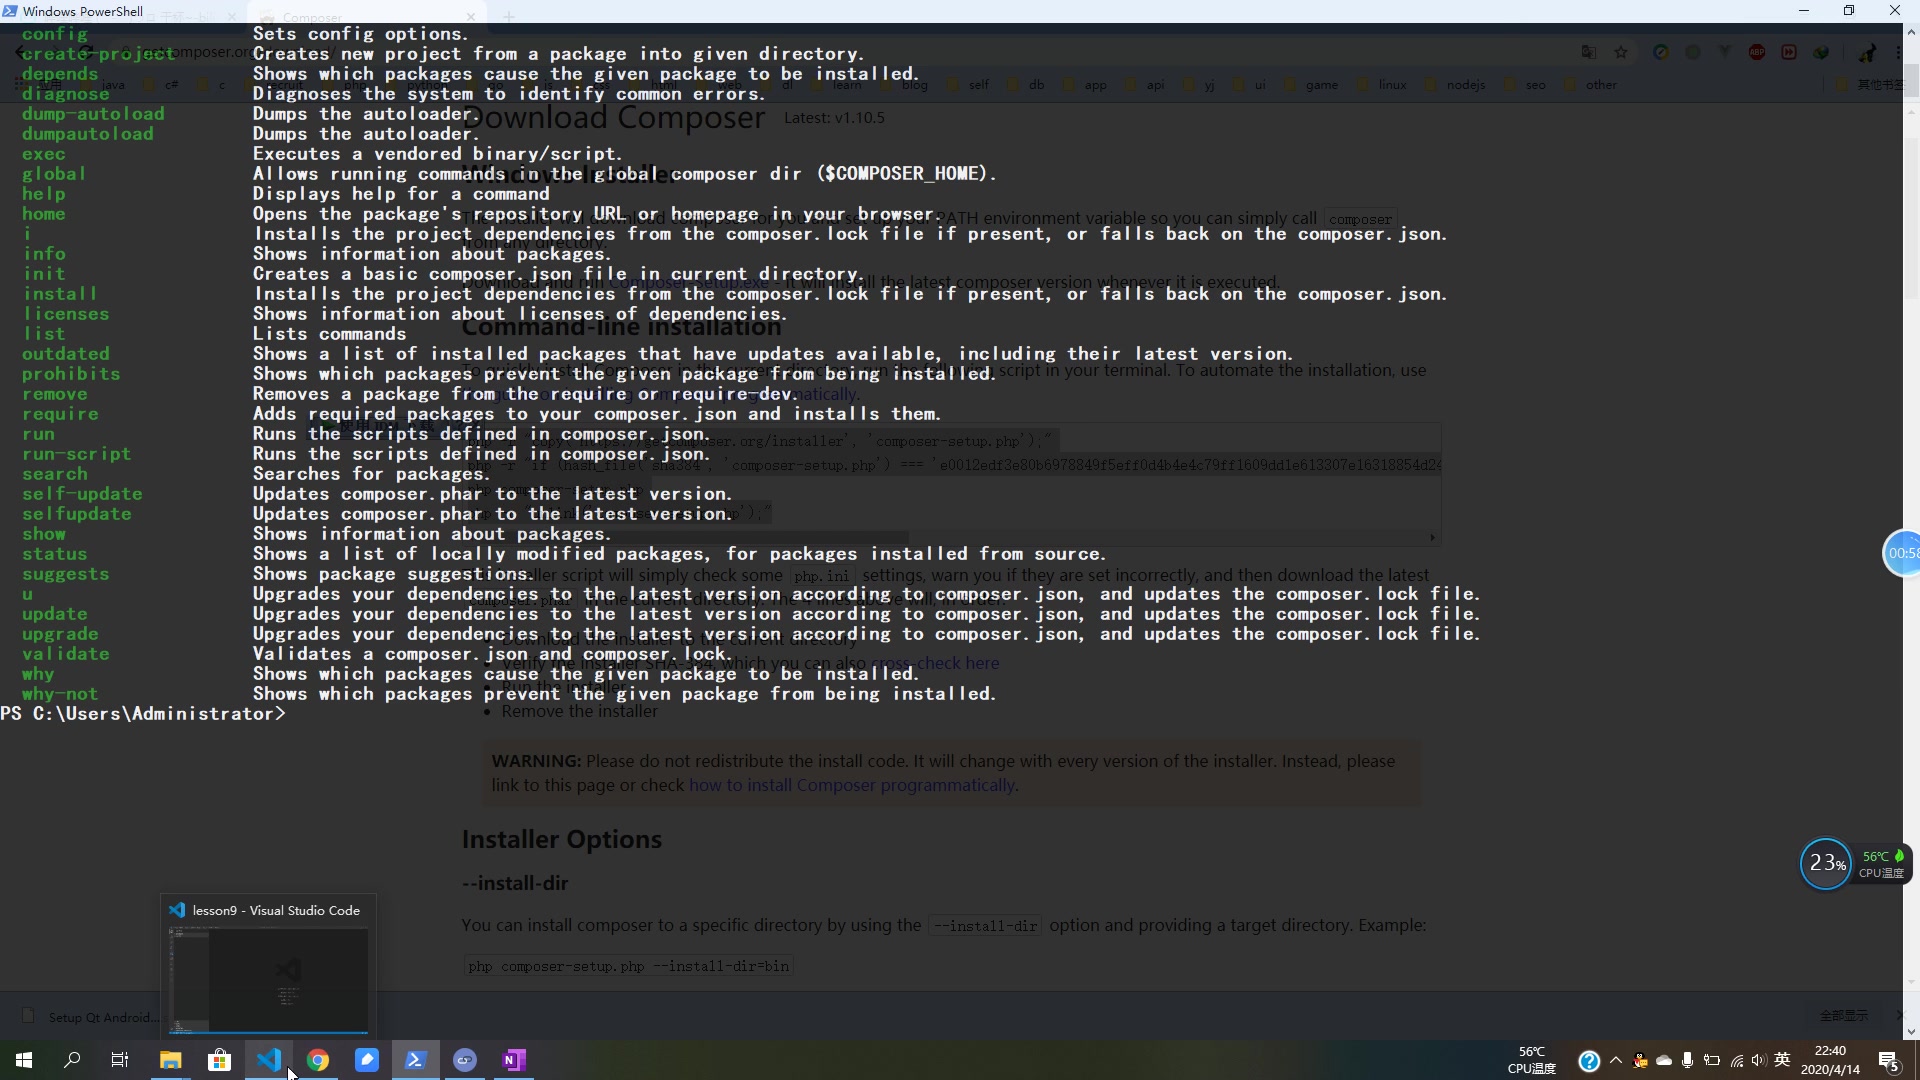Click 'how to install Composer programmatically' link
Image resolution: width=1920 pixels, height=1080 pixels.
tap(852, 785)
